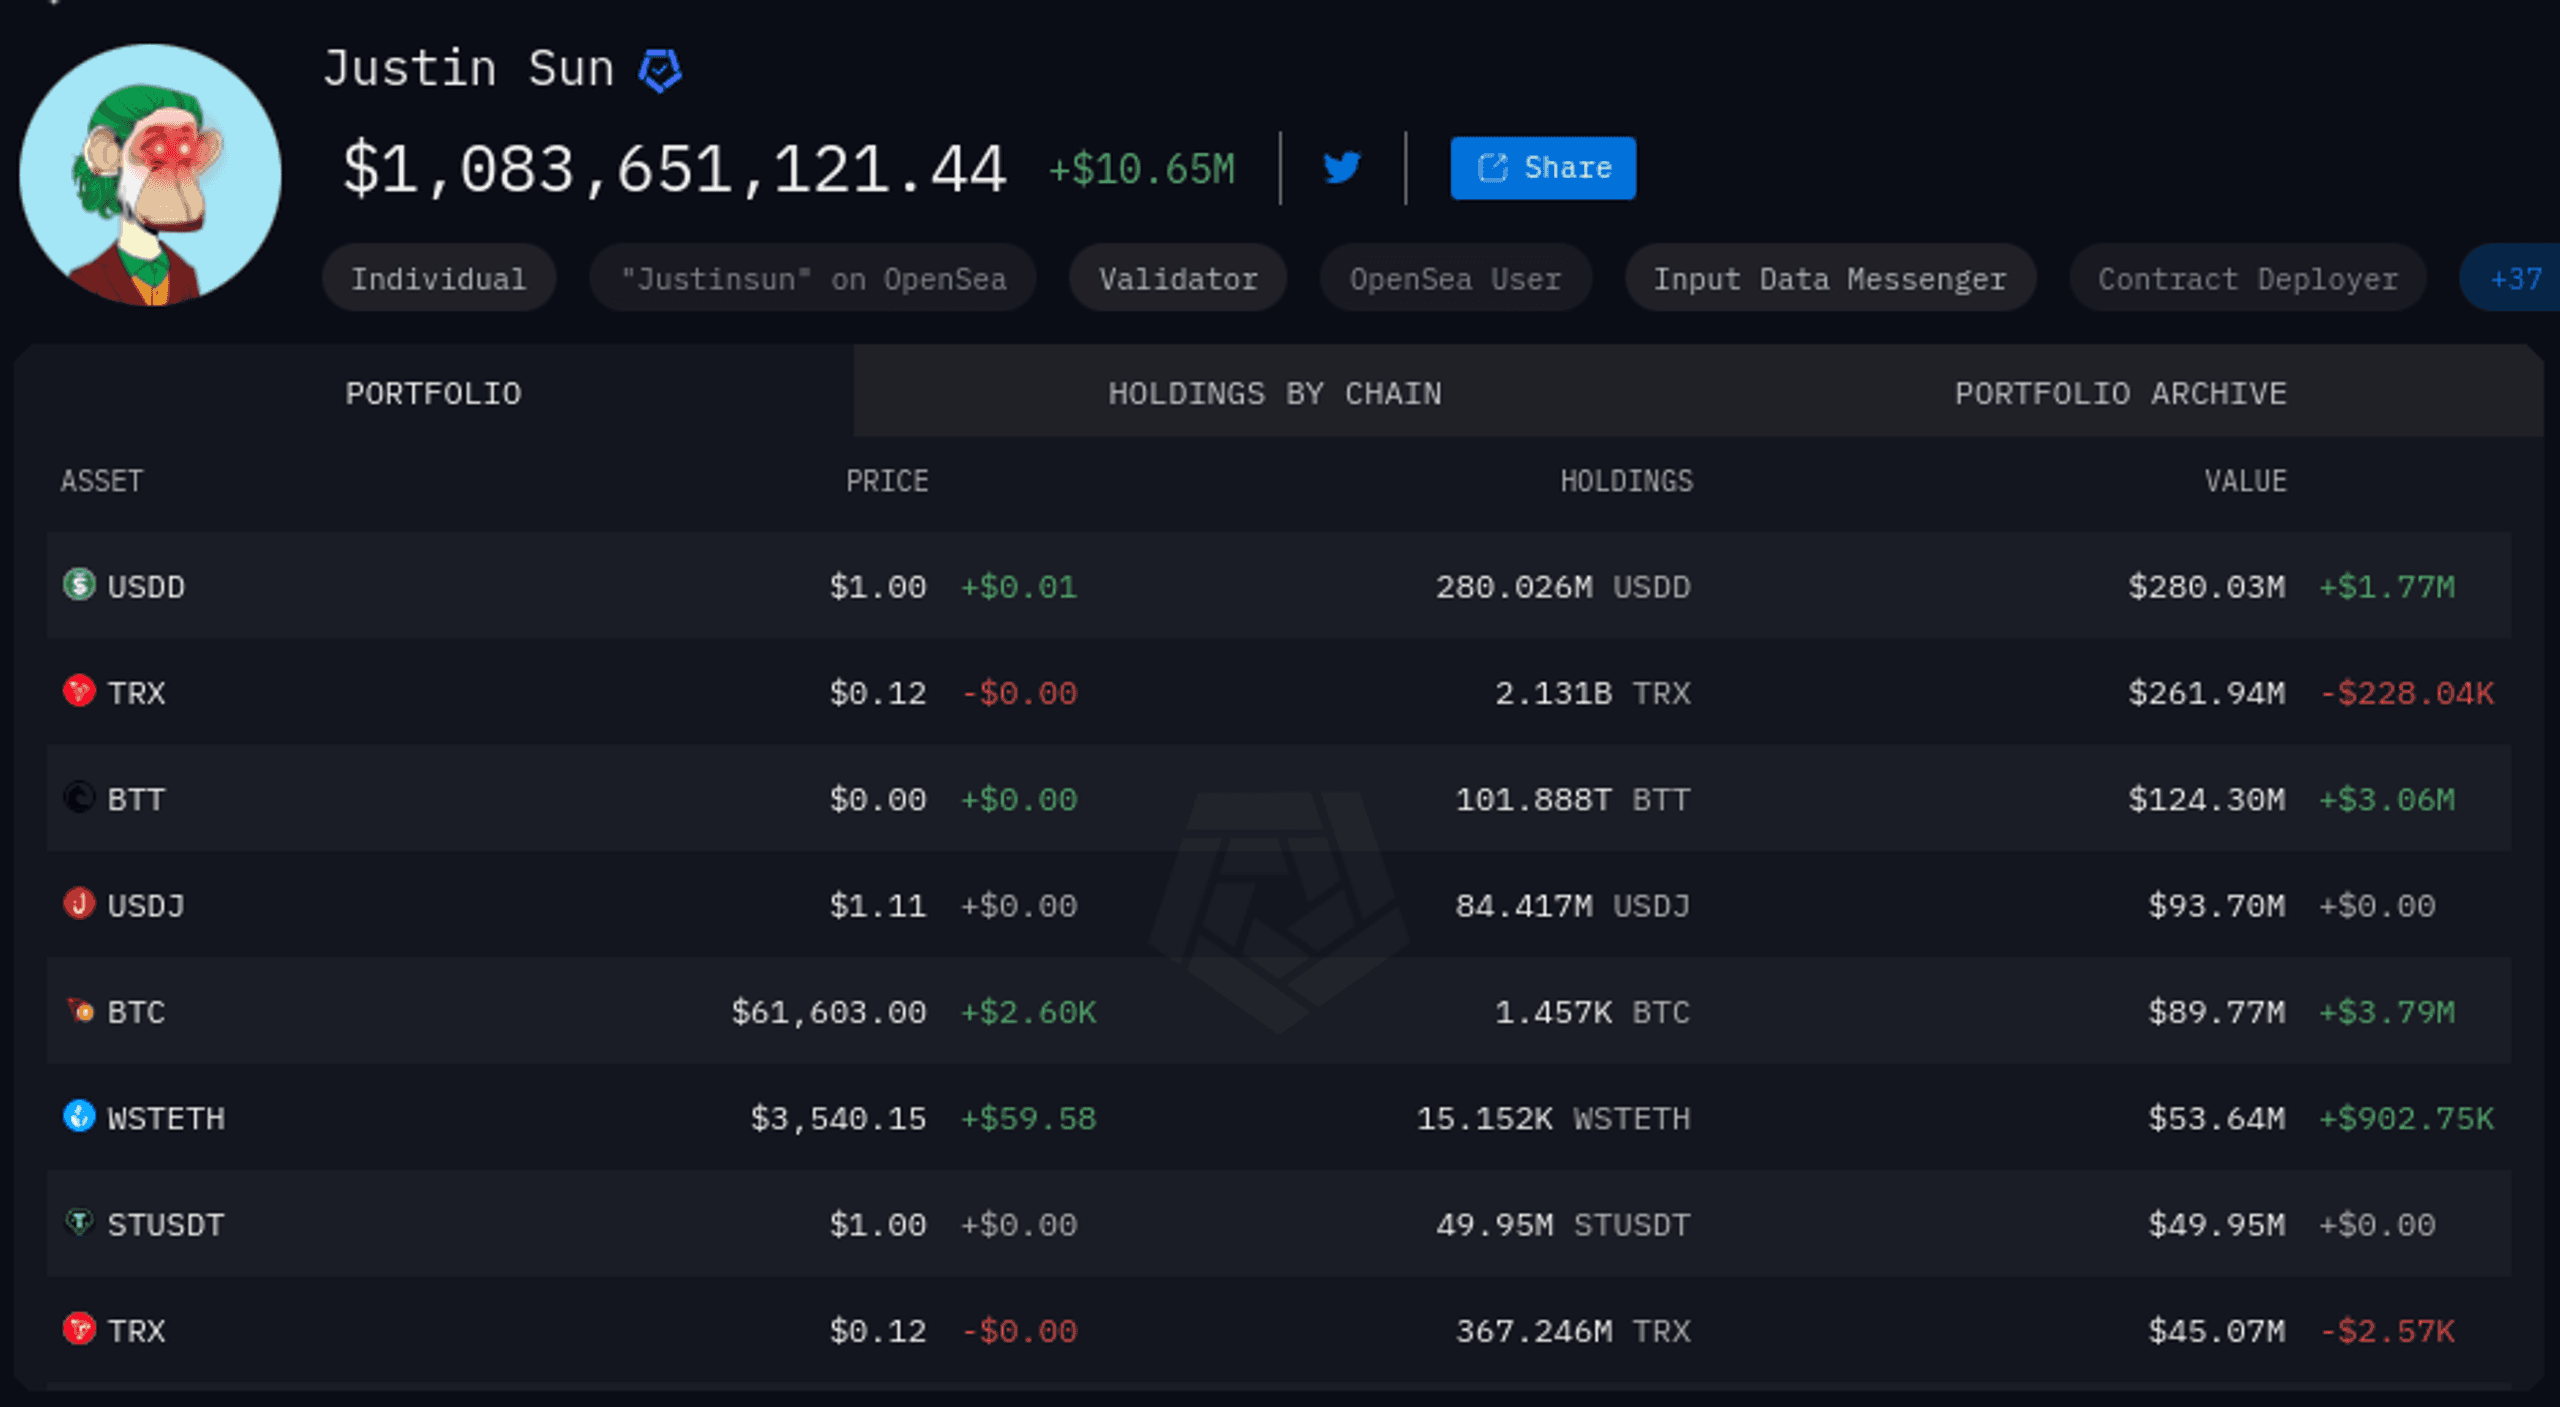Click the $53.64M WSTETH value
The width and height of the screenshot is (2560, 1407).
[2217, 1118]
